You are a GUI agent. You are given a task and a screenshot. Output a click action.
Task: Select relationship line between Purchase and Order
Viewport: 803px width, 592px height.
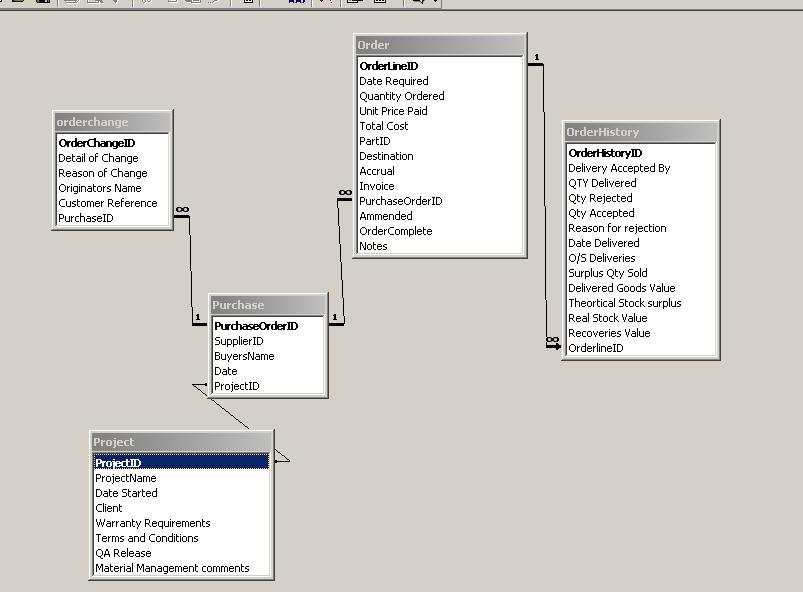point(340,261)
